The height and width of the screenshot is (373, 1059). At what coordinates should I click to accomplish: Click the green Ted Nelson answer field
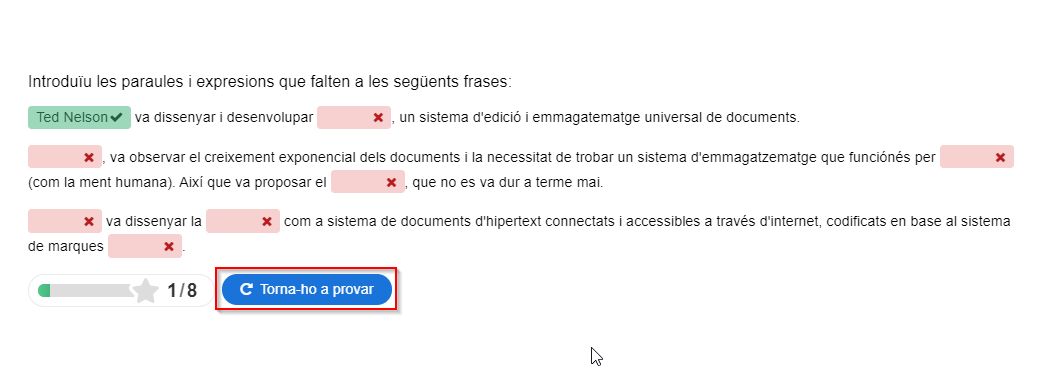[80, 118]
